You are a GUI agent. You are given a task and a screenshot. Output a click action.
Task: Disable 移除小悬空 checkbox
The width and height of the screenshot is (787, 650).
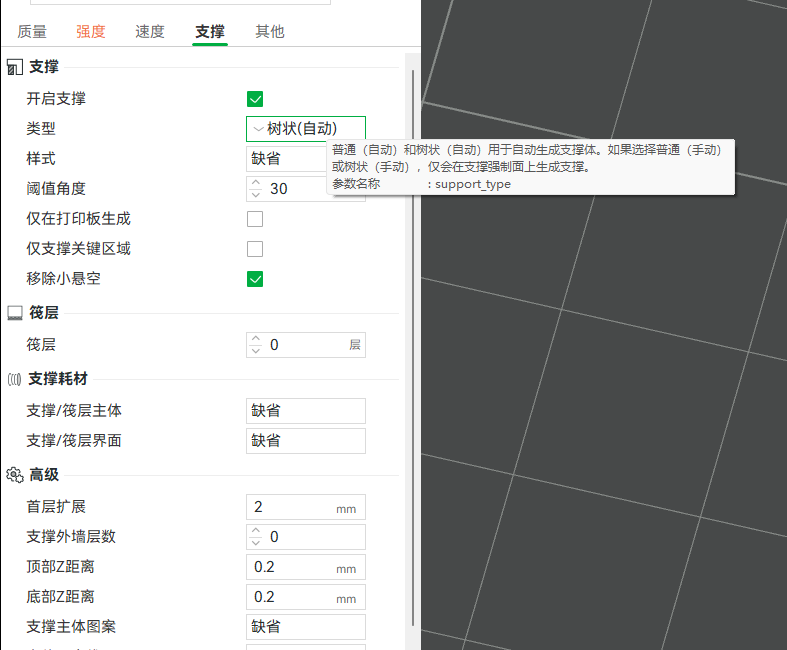point(255,279)
